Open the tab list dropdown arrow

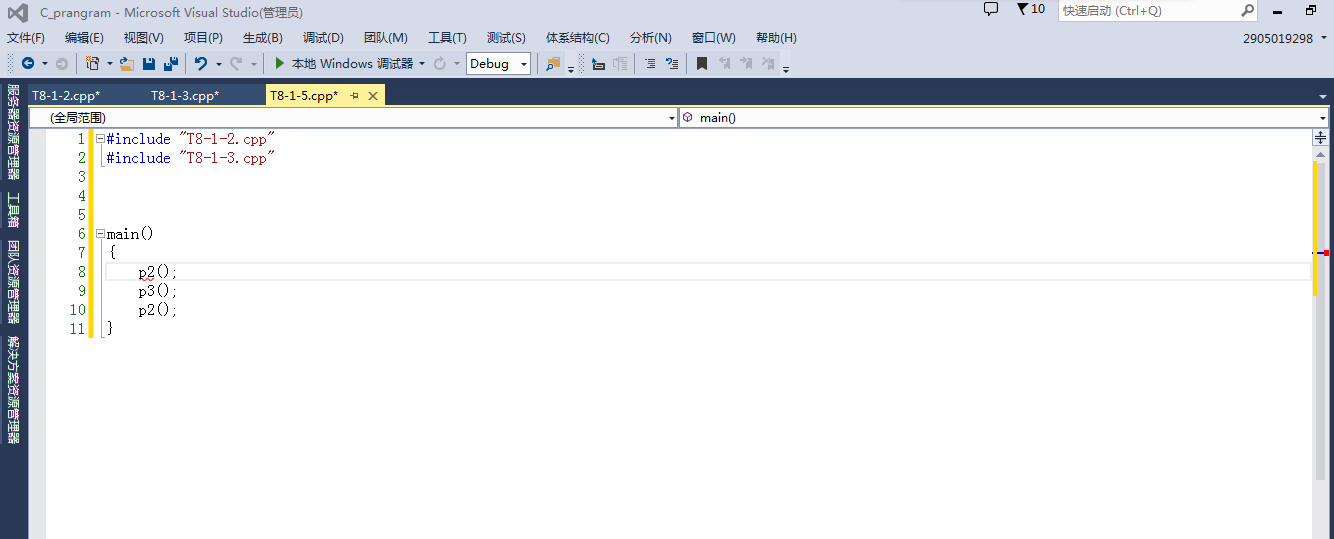pos(1323,97)
